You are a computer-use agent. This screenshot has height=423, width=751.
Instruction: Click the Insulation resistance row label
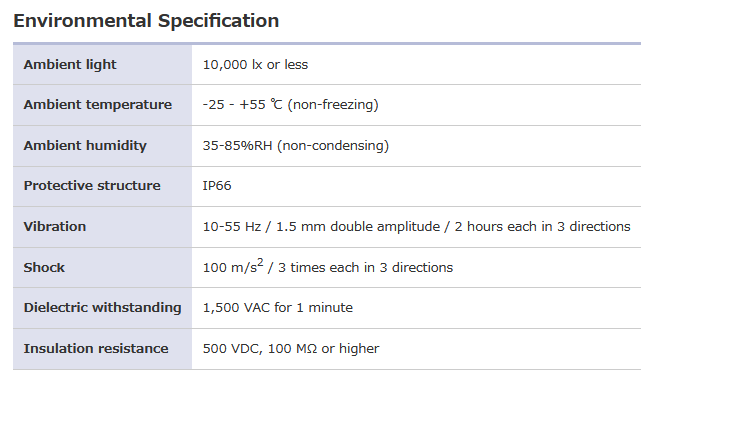[x=96, y=349]
